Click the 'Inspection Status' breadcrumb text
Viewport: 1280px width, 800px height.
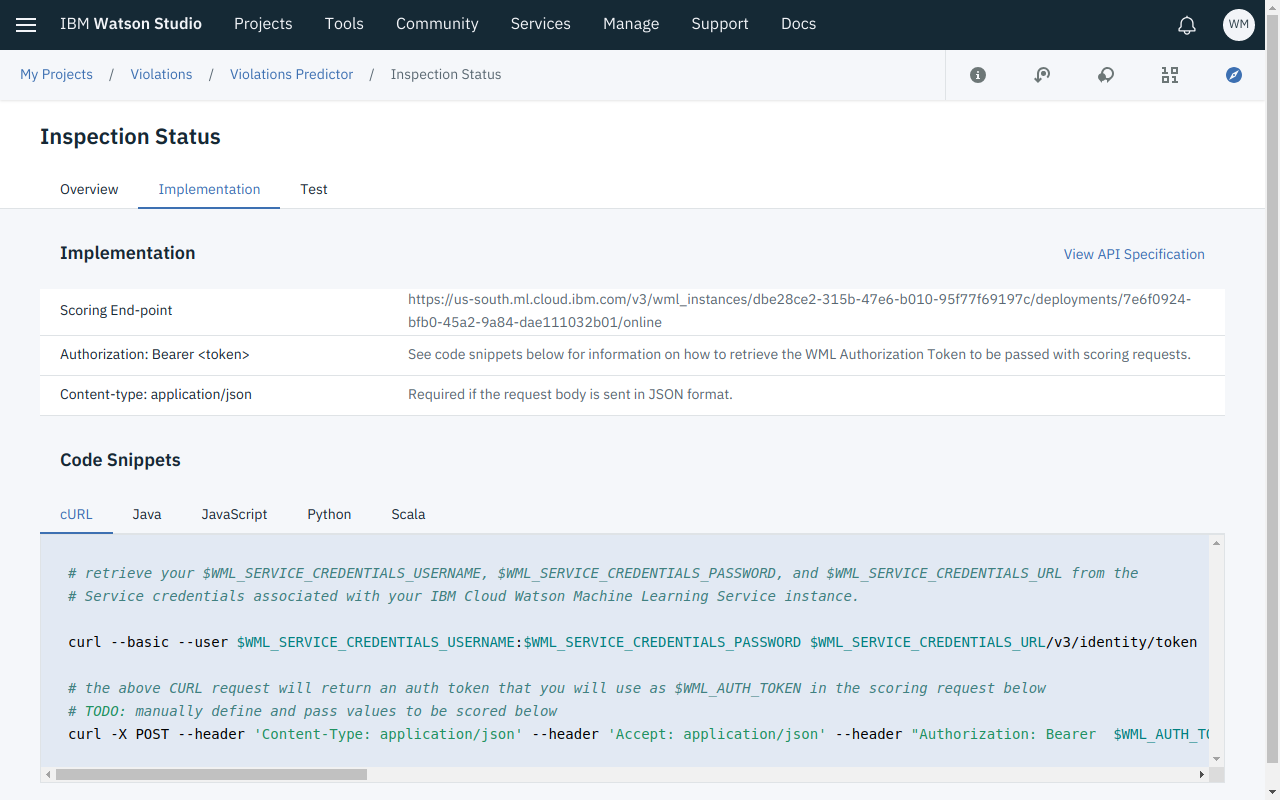click(446, 74)
